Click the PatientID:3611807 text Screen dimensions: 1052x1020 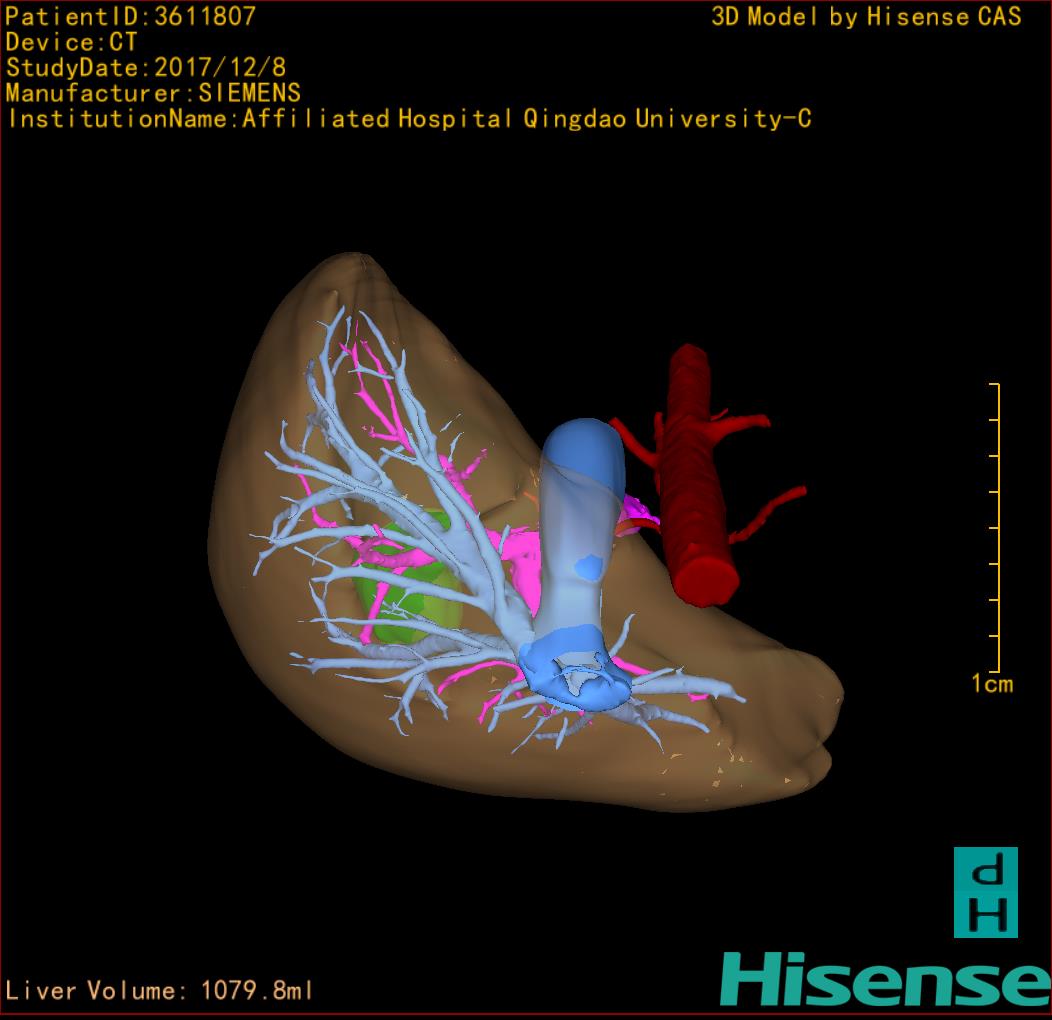131,16
